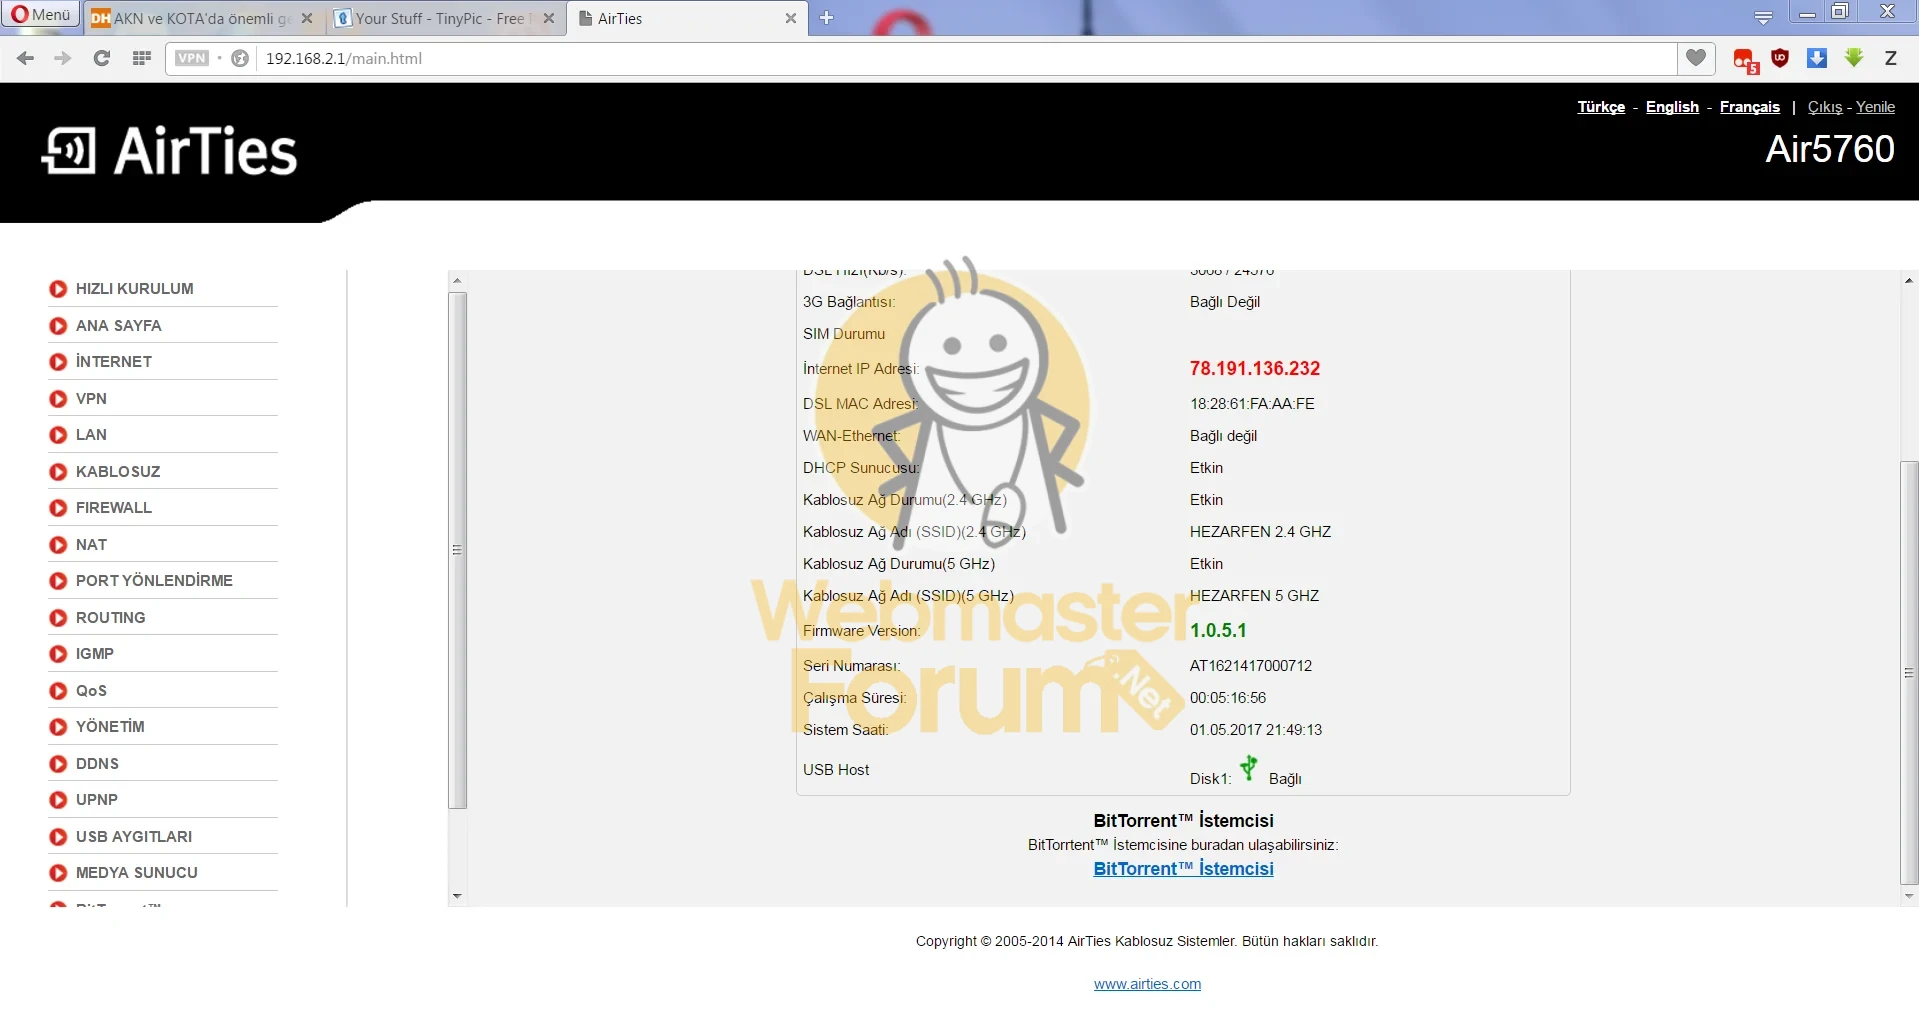Open the blue download extension icon

pyautogui.click(x=1817, y=58)
